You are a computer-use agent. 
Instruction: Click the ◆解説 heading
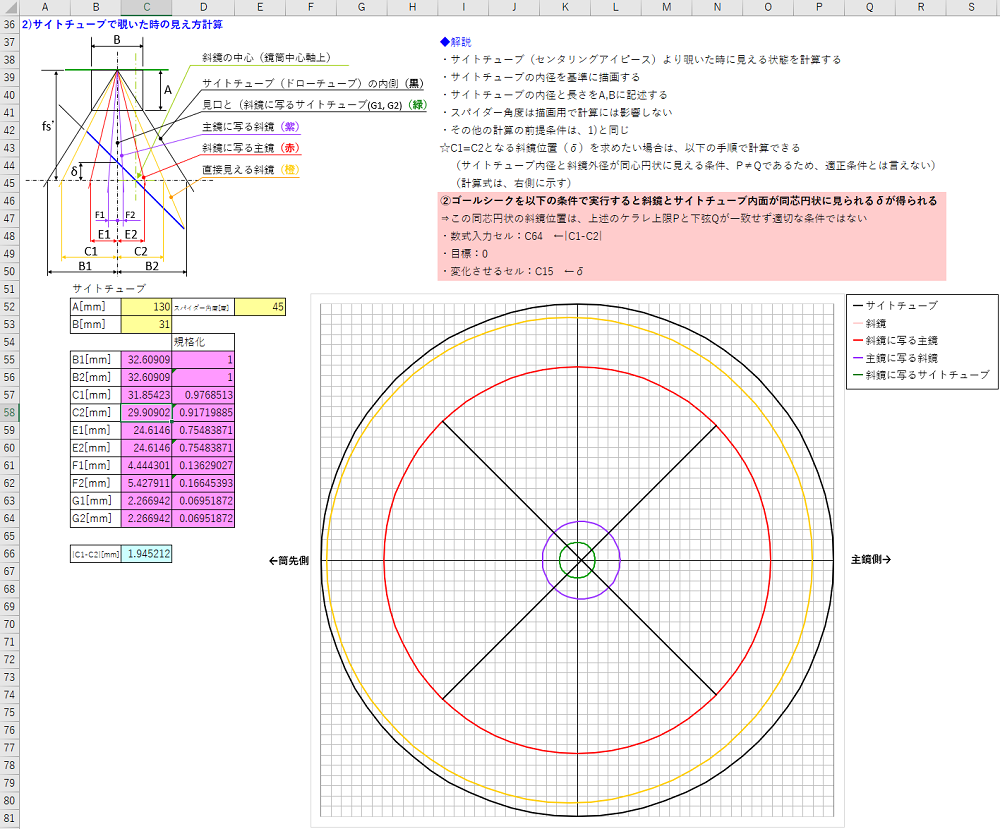pos(455,42)
